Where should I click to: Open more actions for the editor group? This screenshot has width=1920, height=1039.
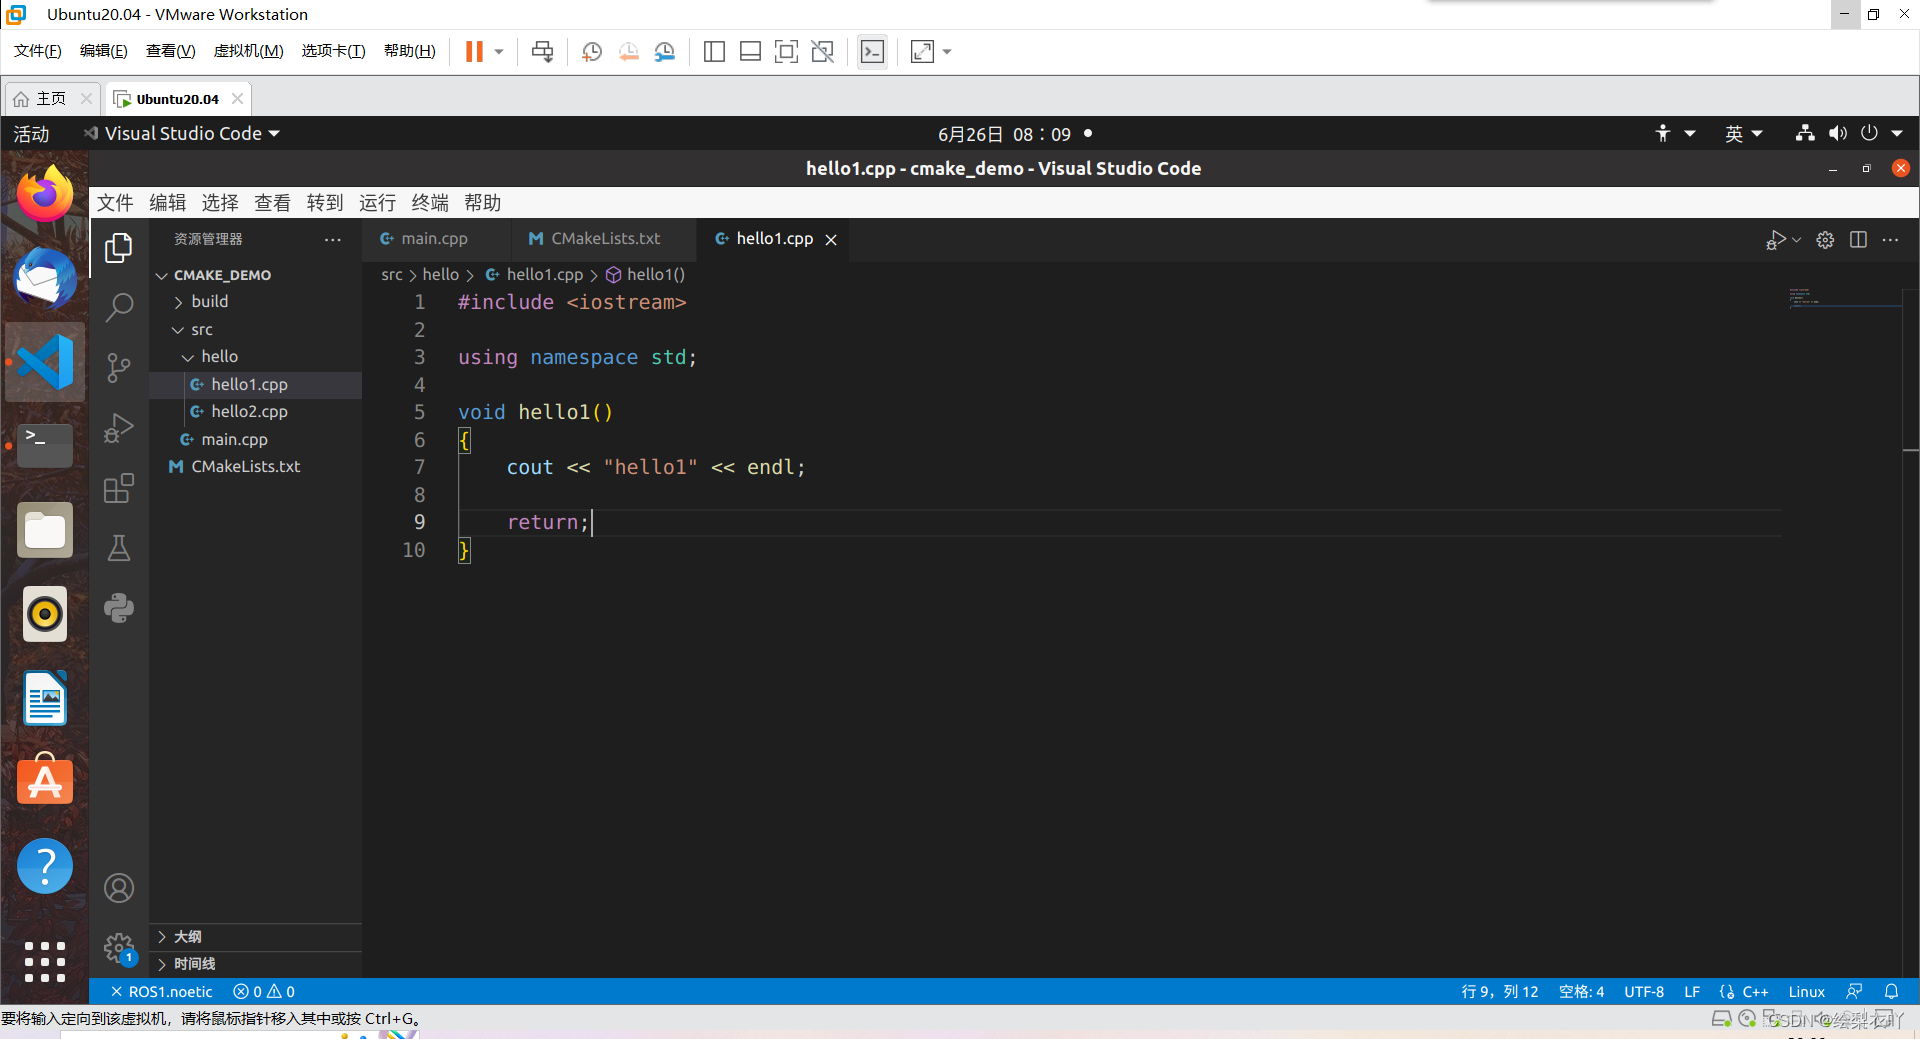click(x=1890, y=240)
